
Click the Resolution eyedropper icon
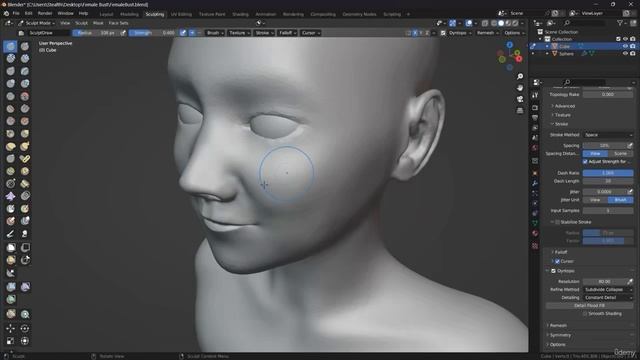point(630,282)
